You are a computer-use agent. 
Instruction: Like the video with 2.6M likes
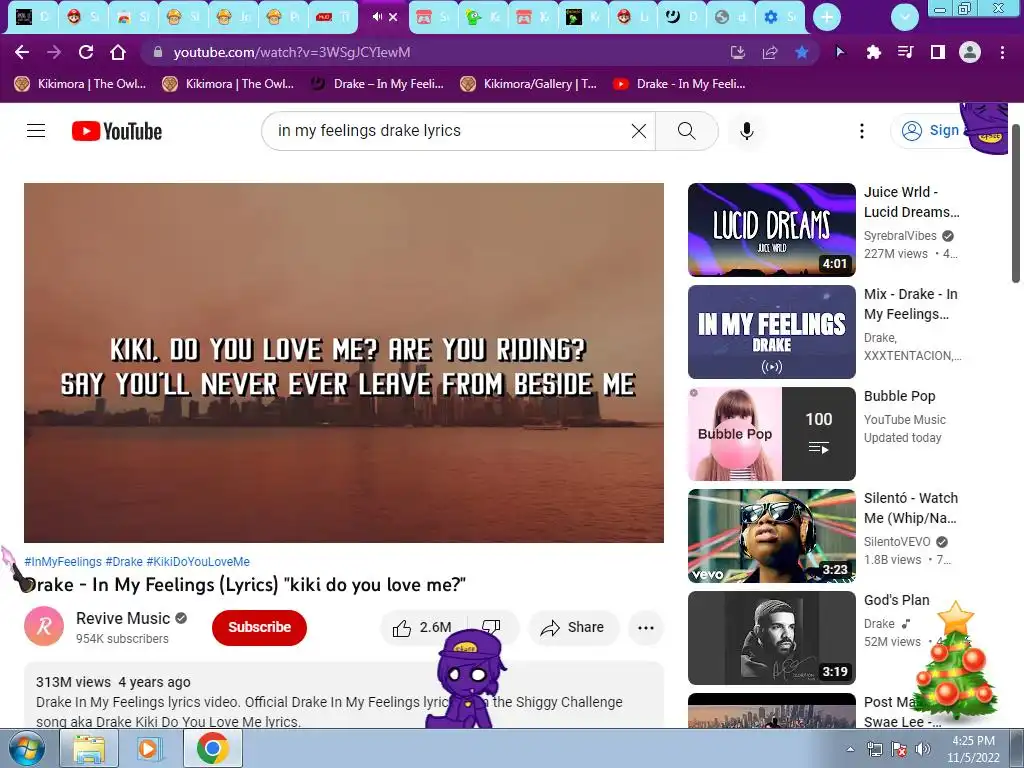tap(423, 628)
